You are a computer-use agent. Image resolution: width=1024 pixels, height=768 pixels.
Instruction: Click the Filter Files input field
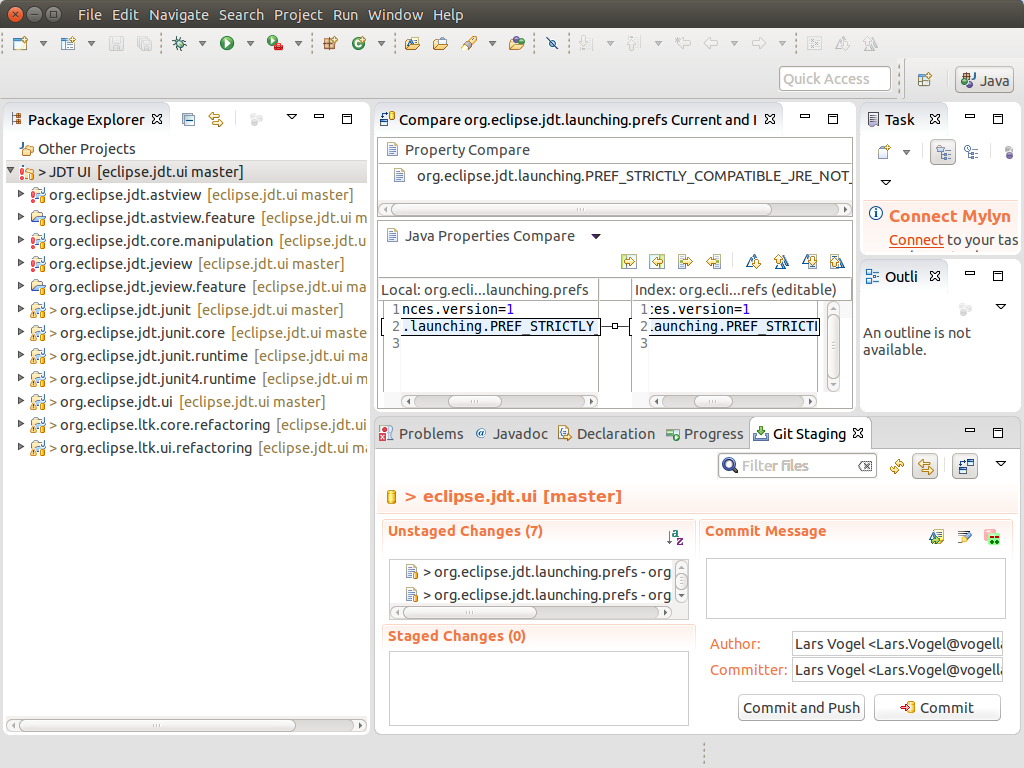pos(797,466)
